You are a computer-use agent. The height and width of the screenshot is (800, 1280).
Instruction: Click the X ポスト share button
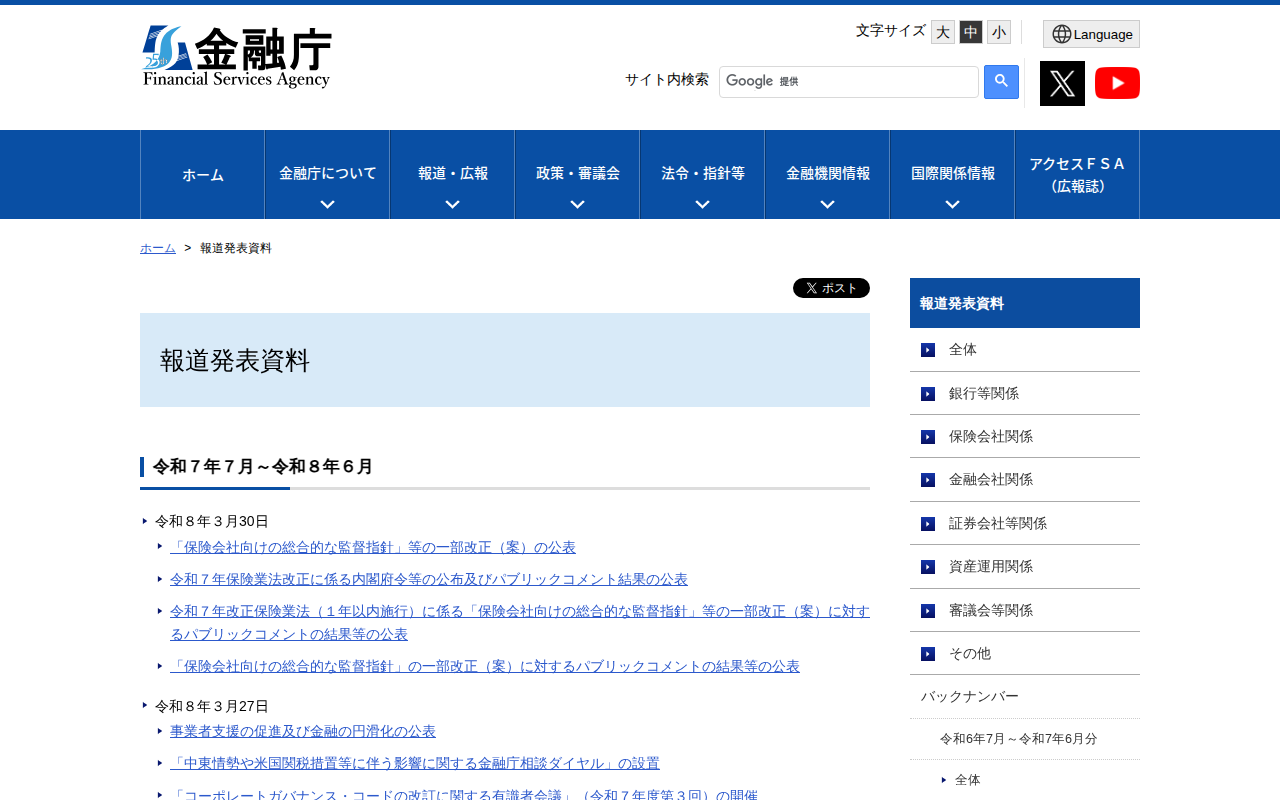[x=831, y=288]
